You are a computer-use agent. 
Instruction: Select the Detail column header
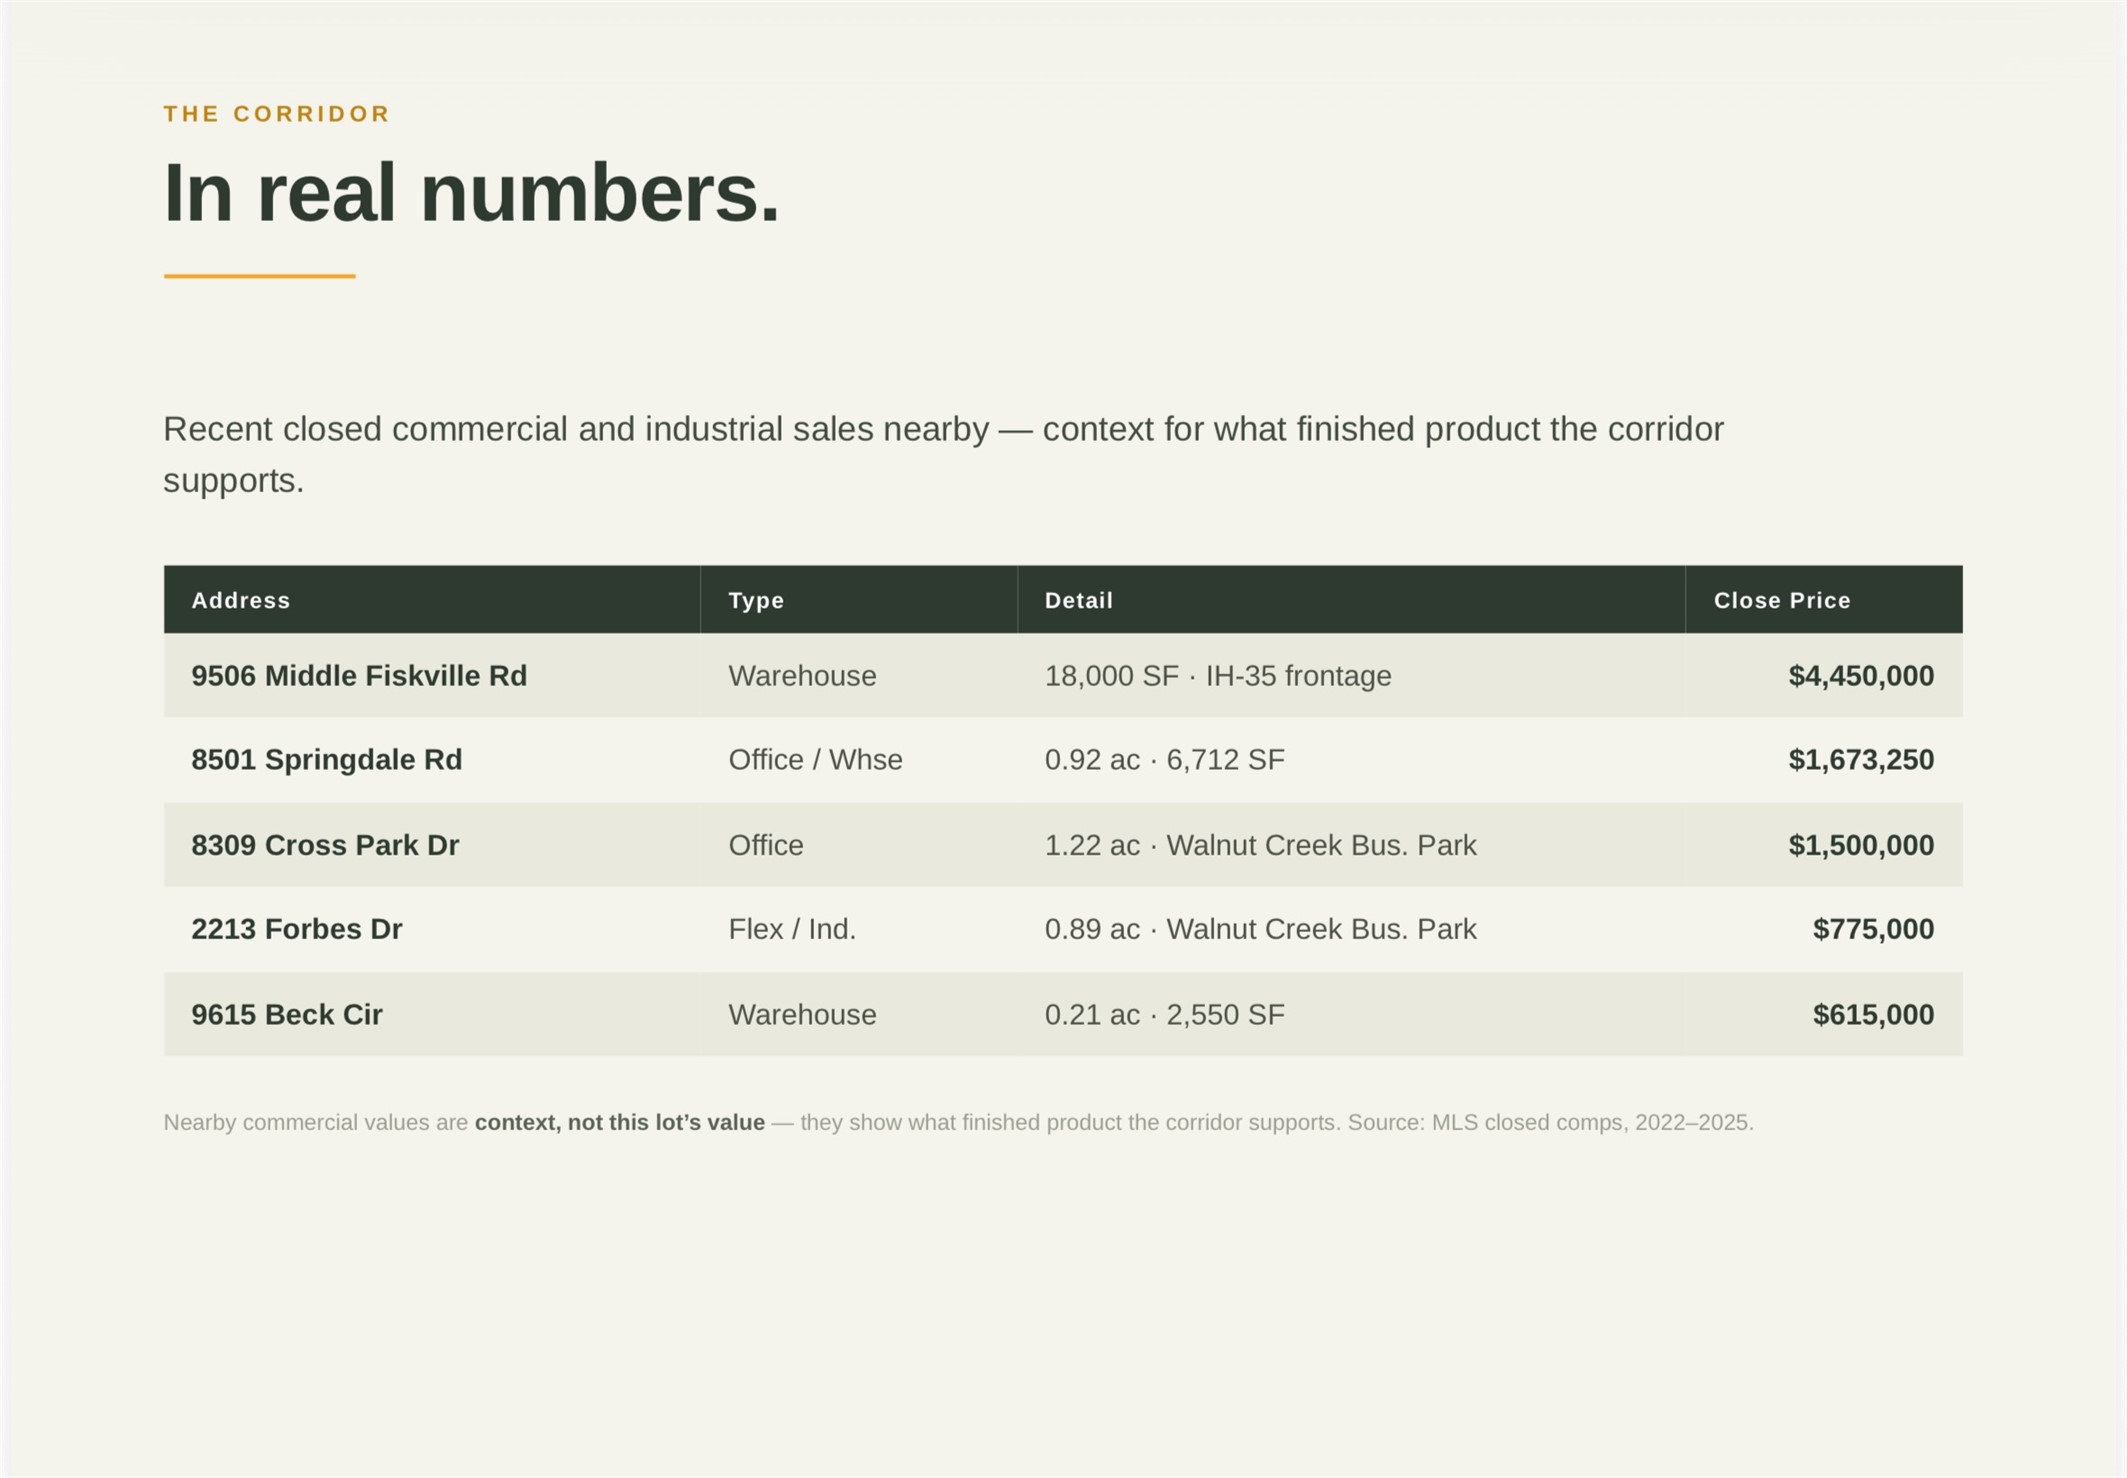[1079, 600]
